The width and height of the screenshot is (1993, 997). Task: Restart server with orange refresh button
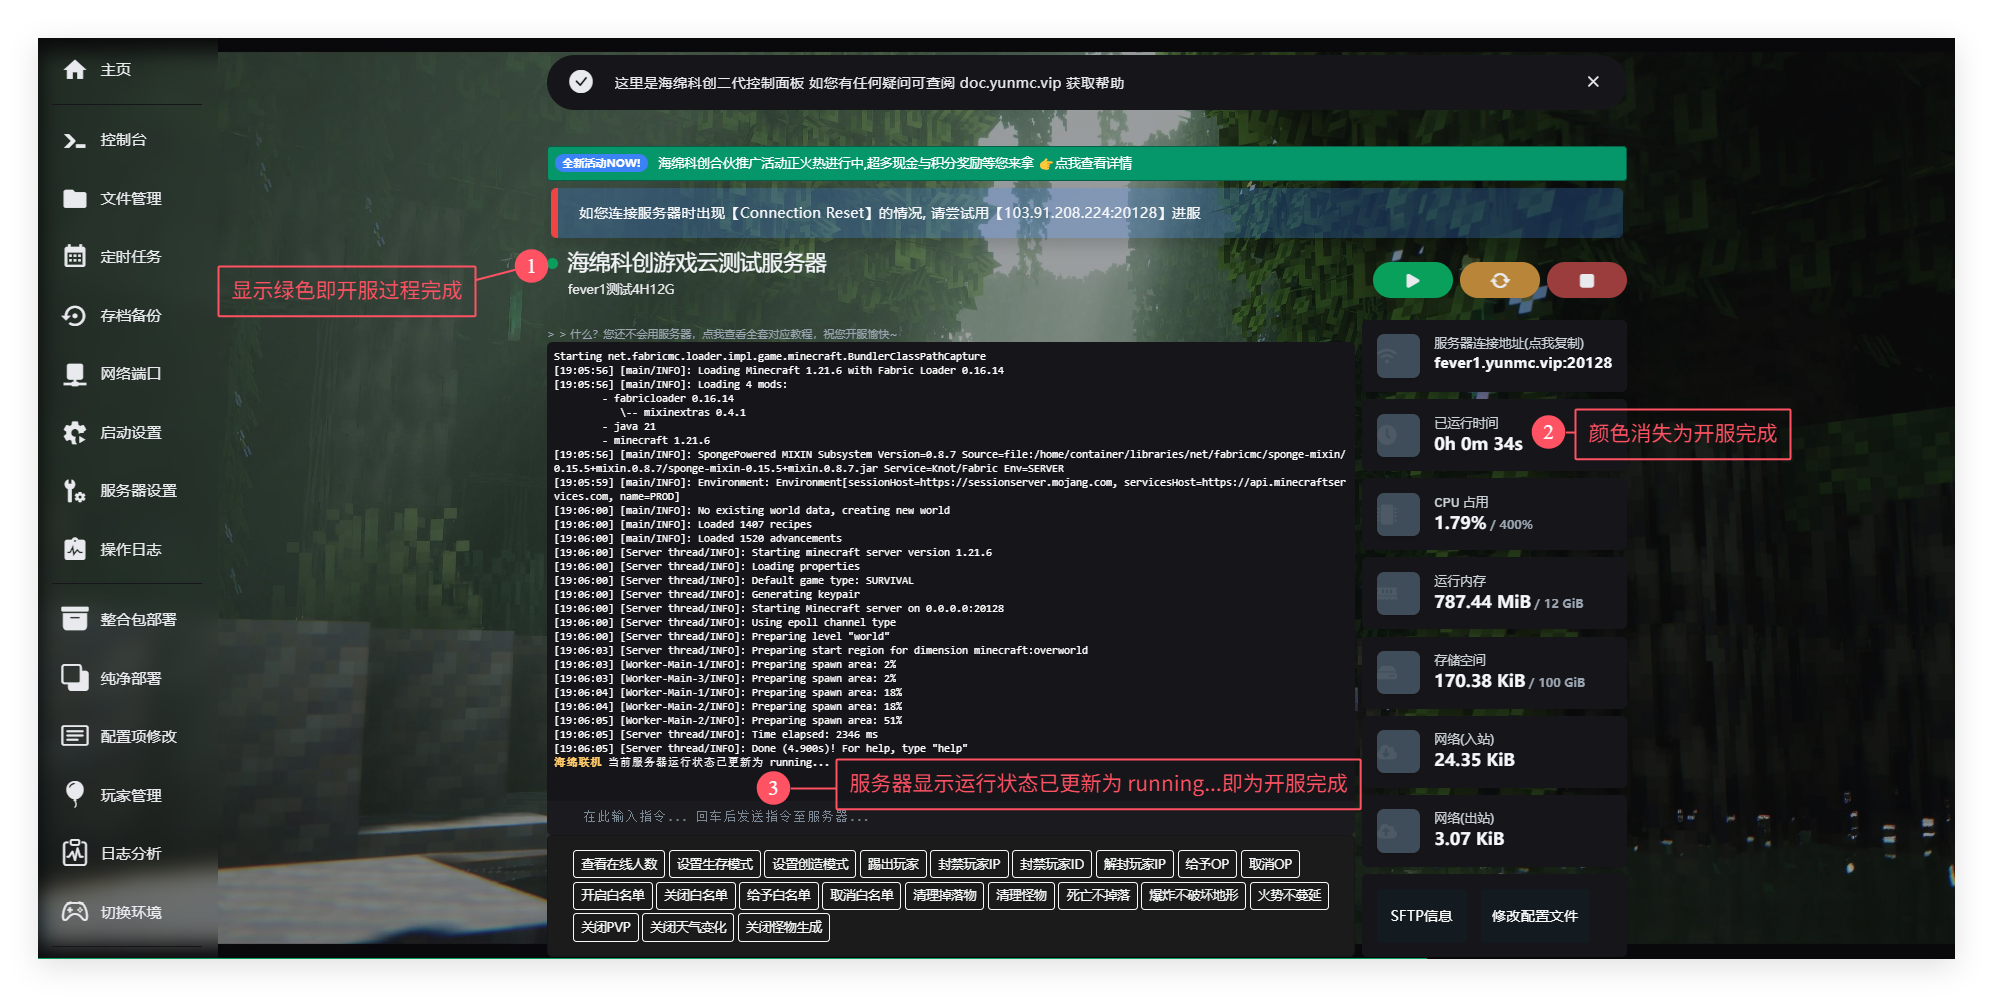pyautogui.click(x=1499, y=281)
